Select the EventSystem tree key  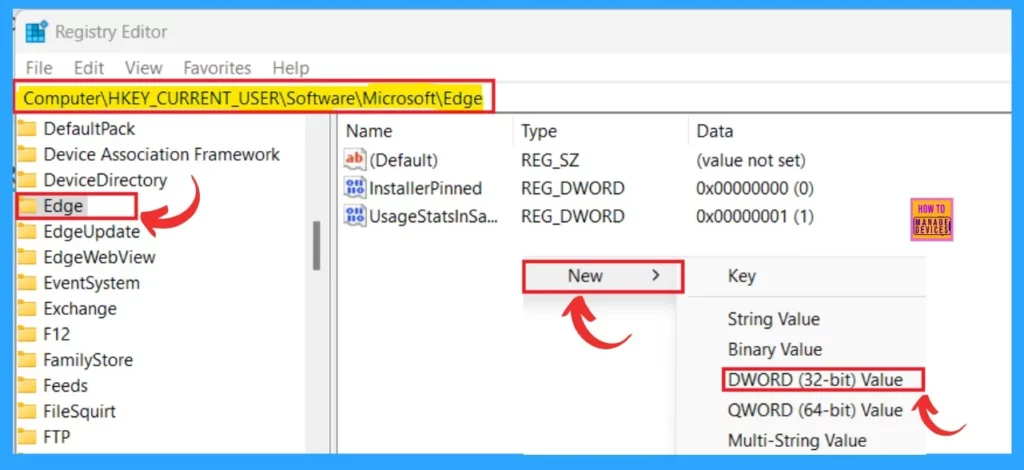(91, 283)
